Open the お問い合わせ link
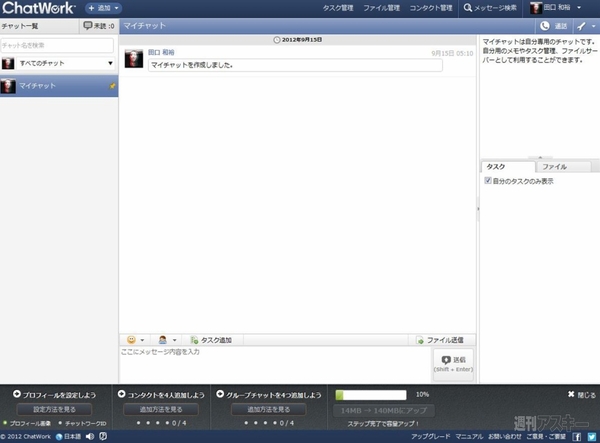 [505, 436]
